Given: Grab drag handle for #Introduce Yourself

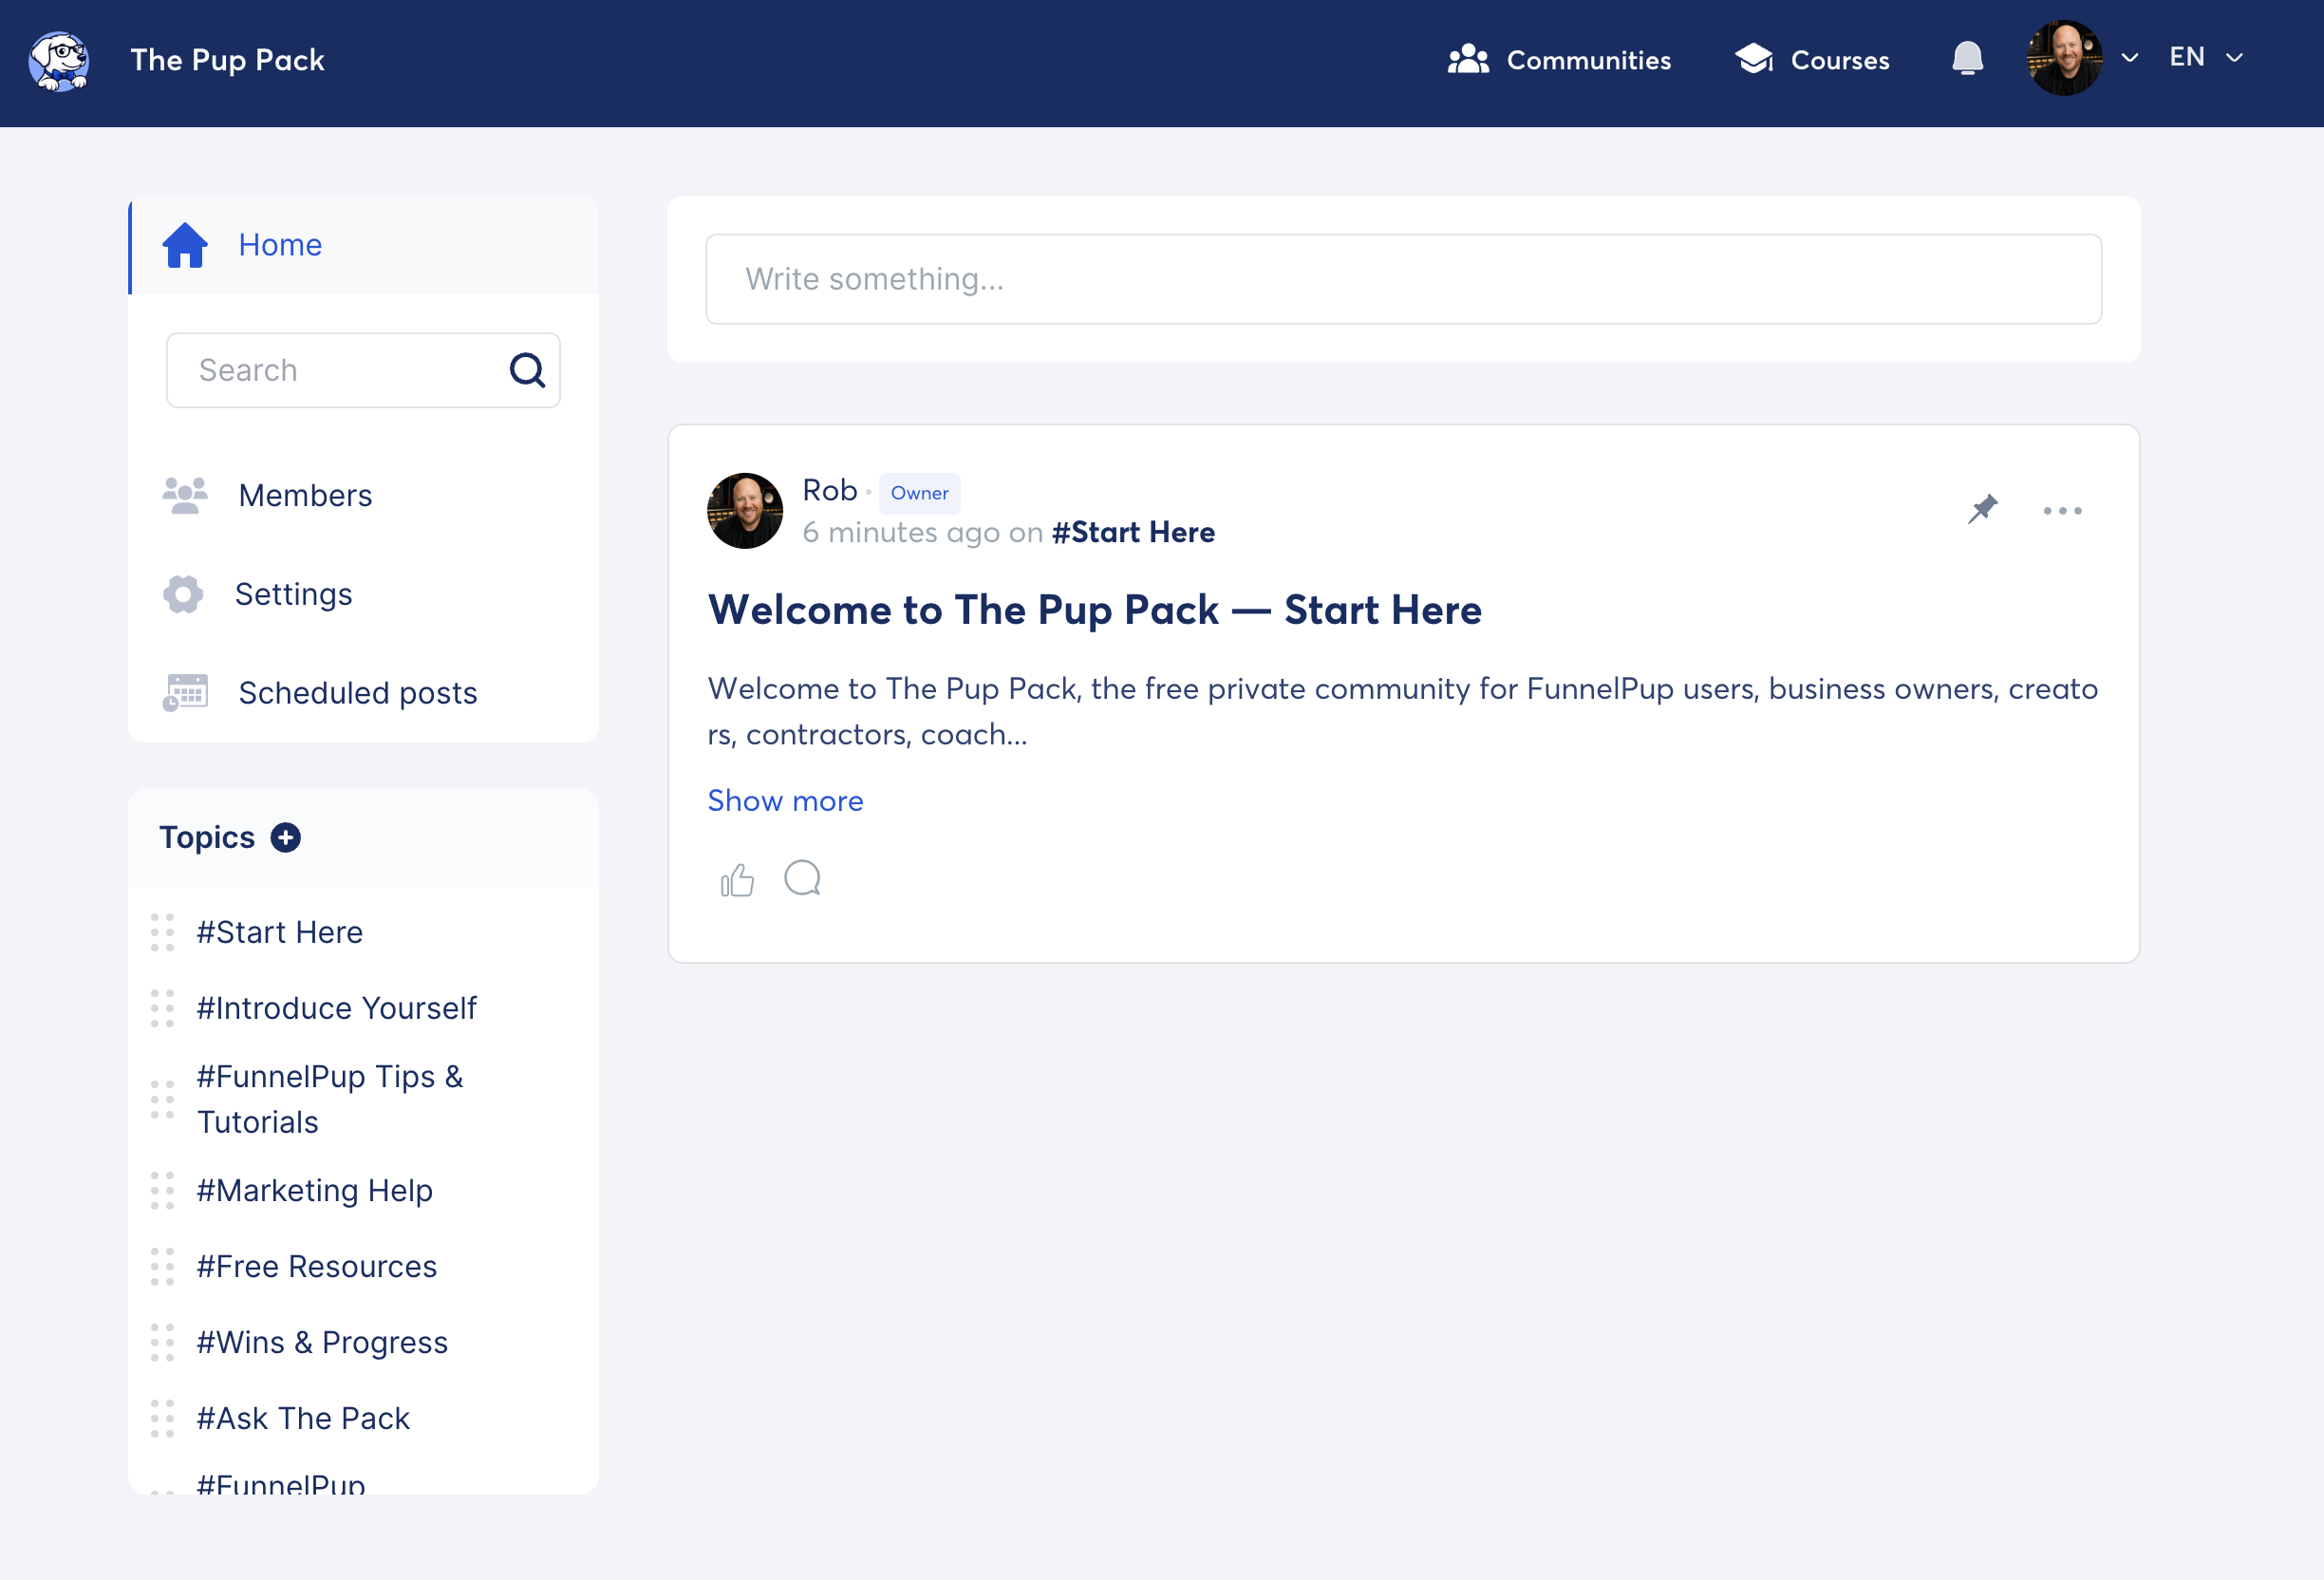Looking at the screenshot, I should point(162,1008).
